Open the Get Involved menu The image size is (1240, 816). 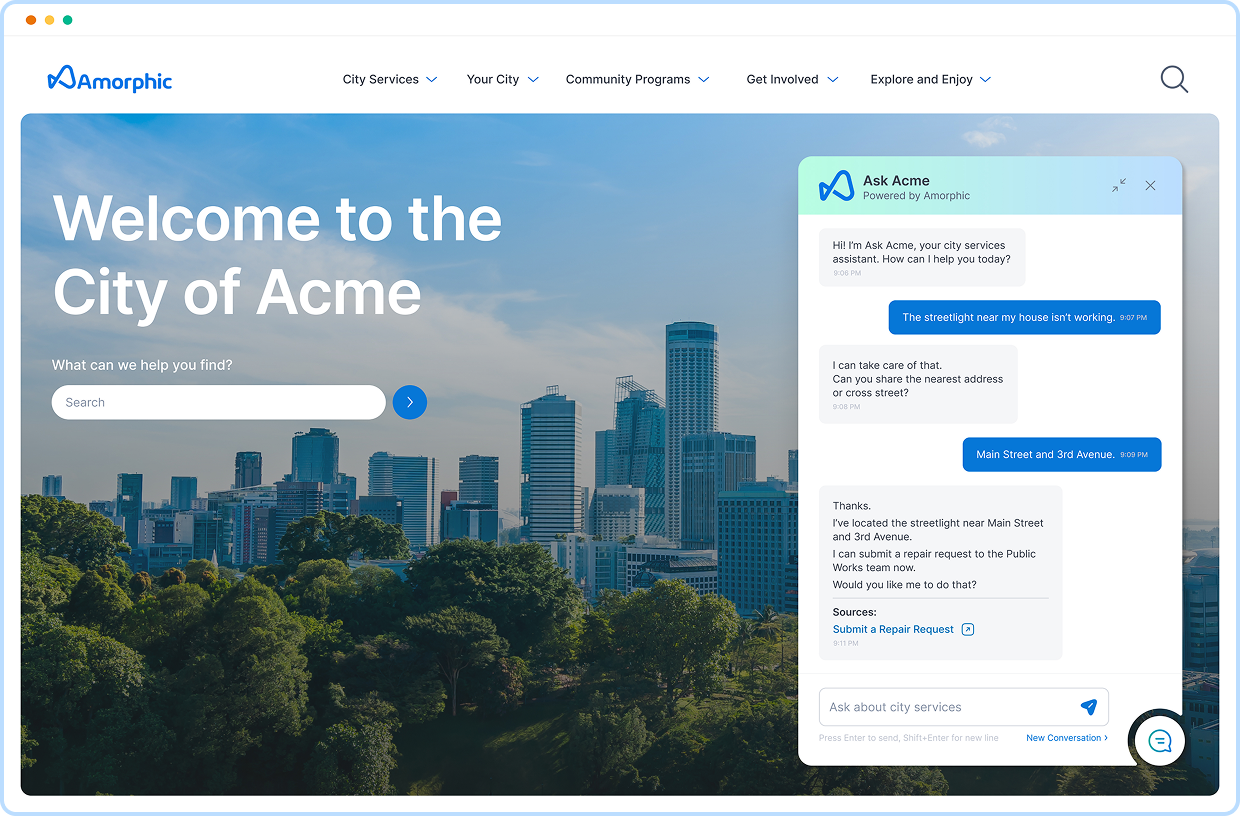[x=792, y=80]
